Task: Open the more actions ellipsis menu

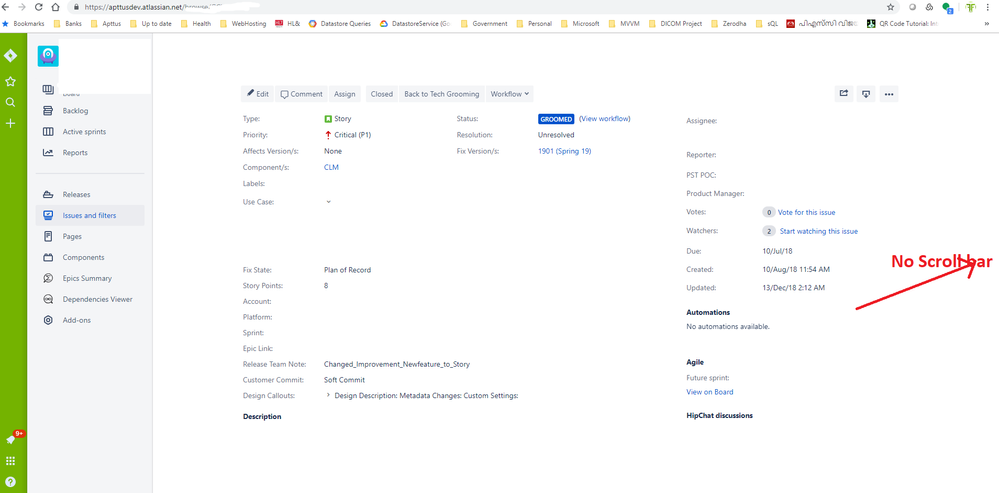Action: 889,94
